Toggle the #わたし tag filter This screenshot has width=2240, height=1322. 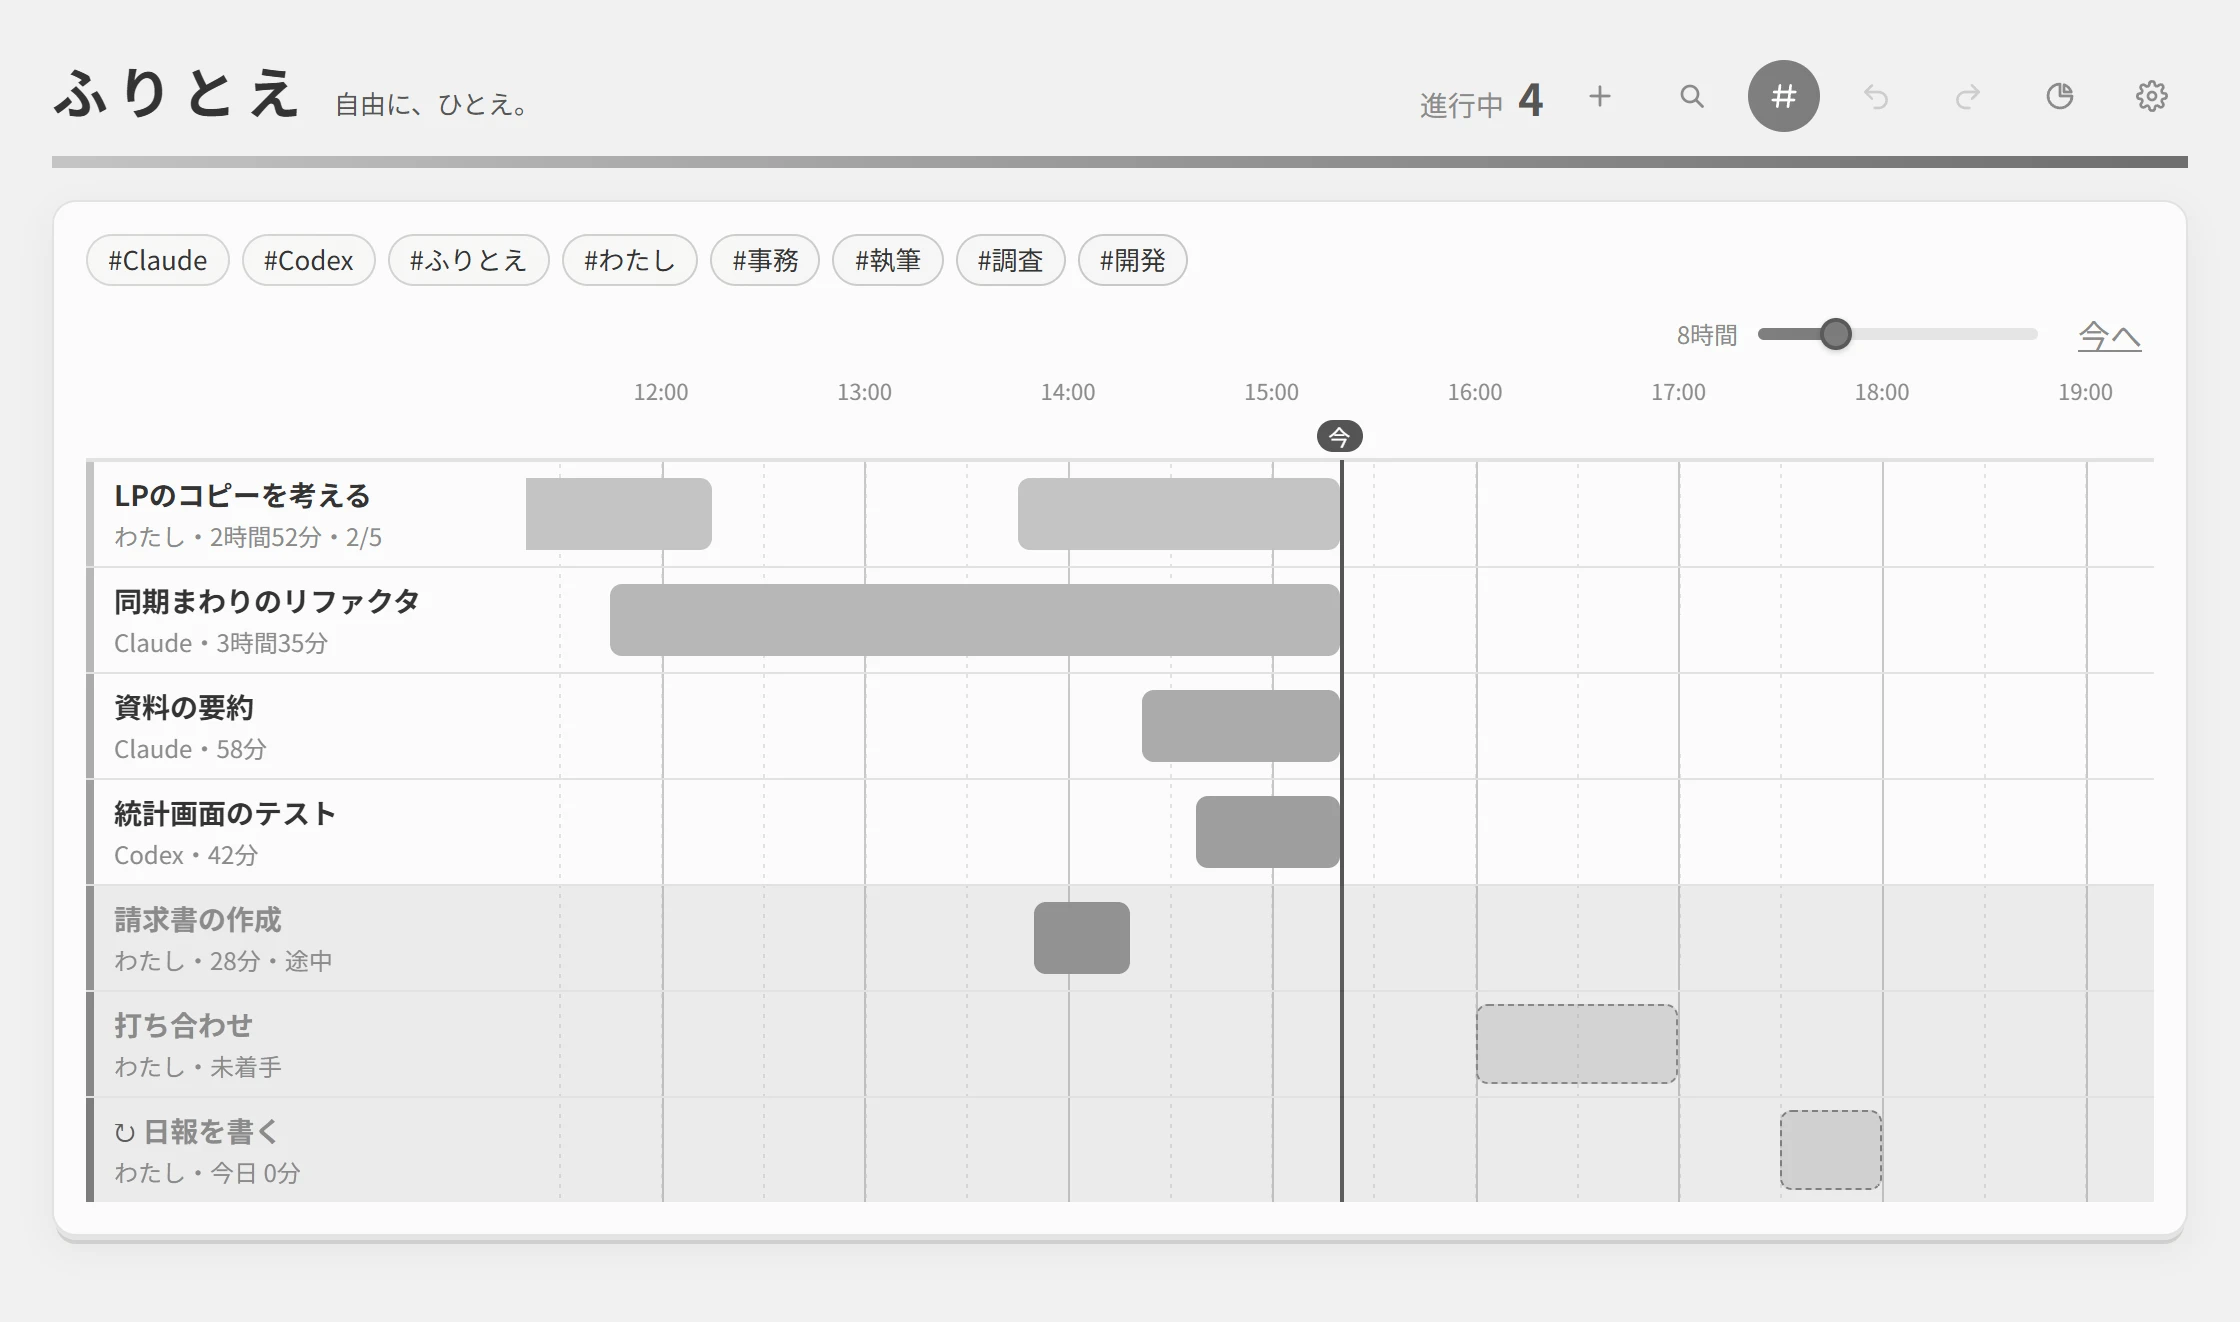point(630,260)
